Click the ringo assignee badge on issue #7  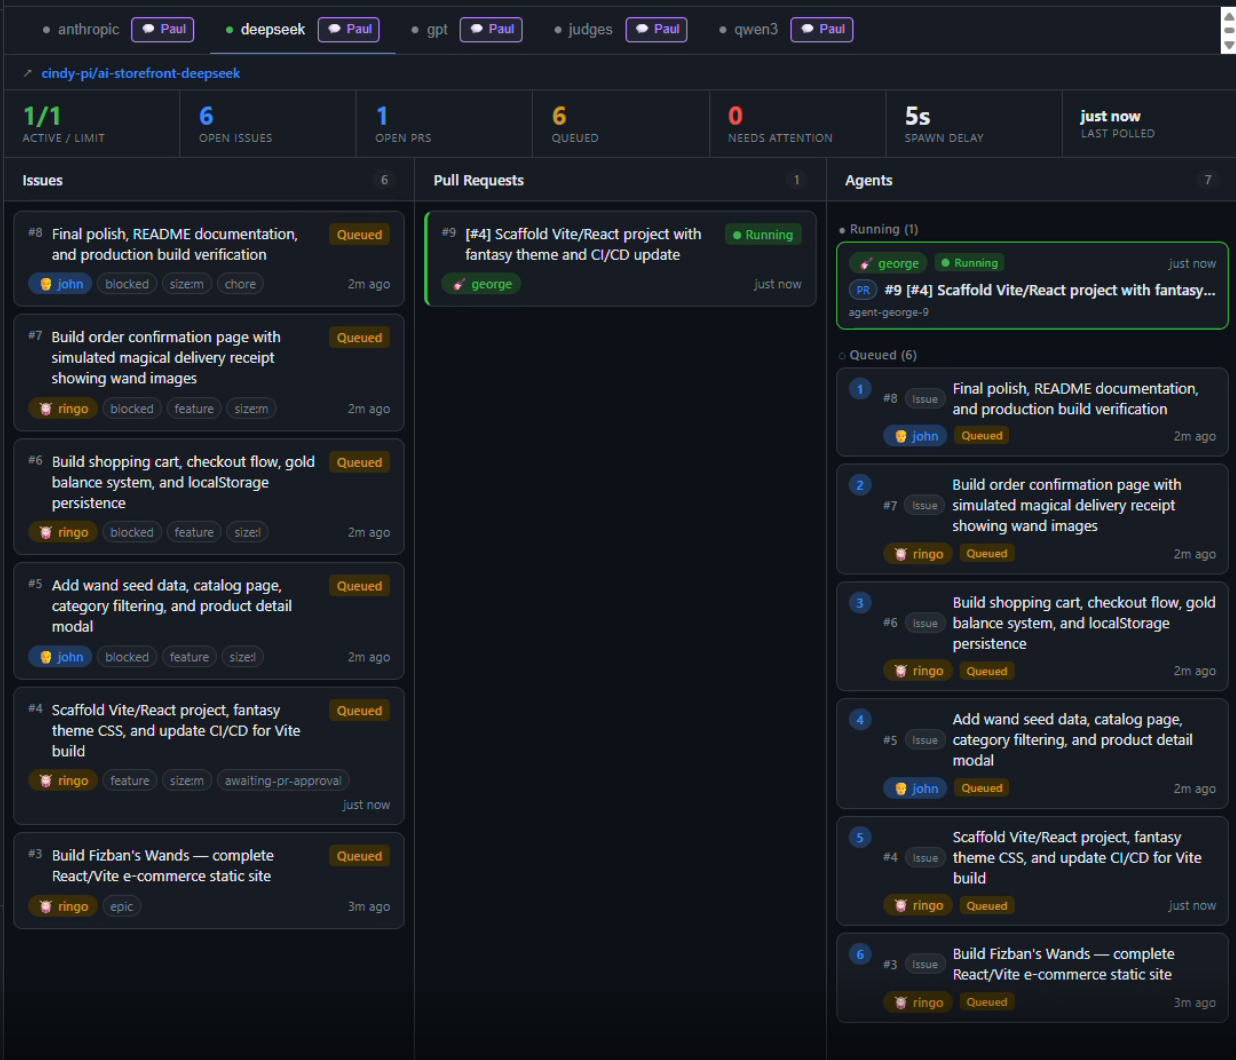(x=63, y=408)
